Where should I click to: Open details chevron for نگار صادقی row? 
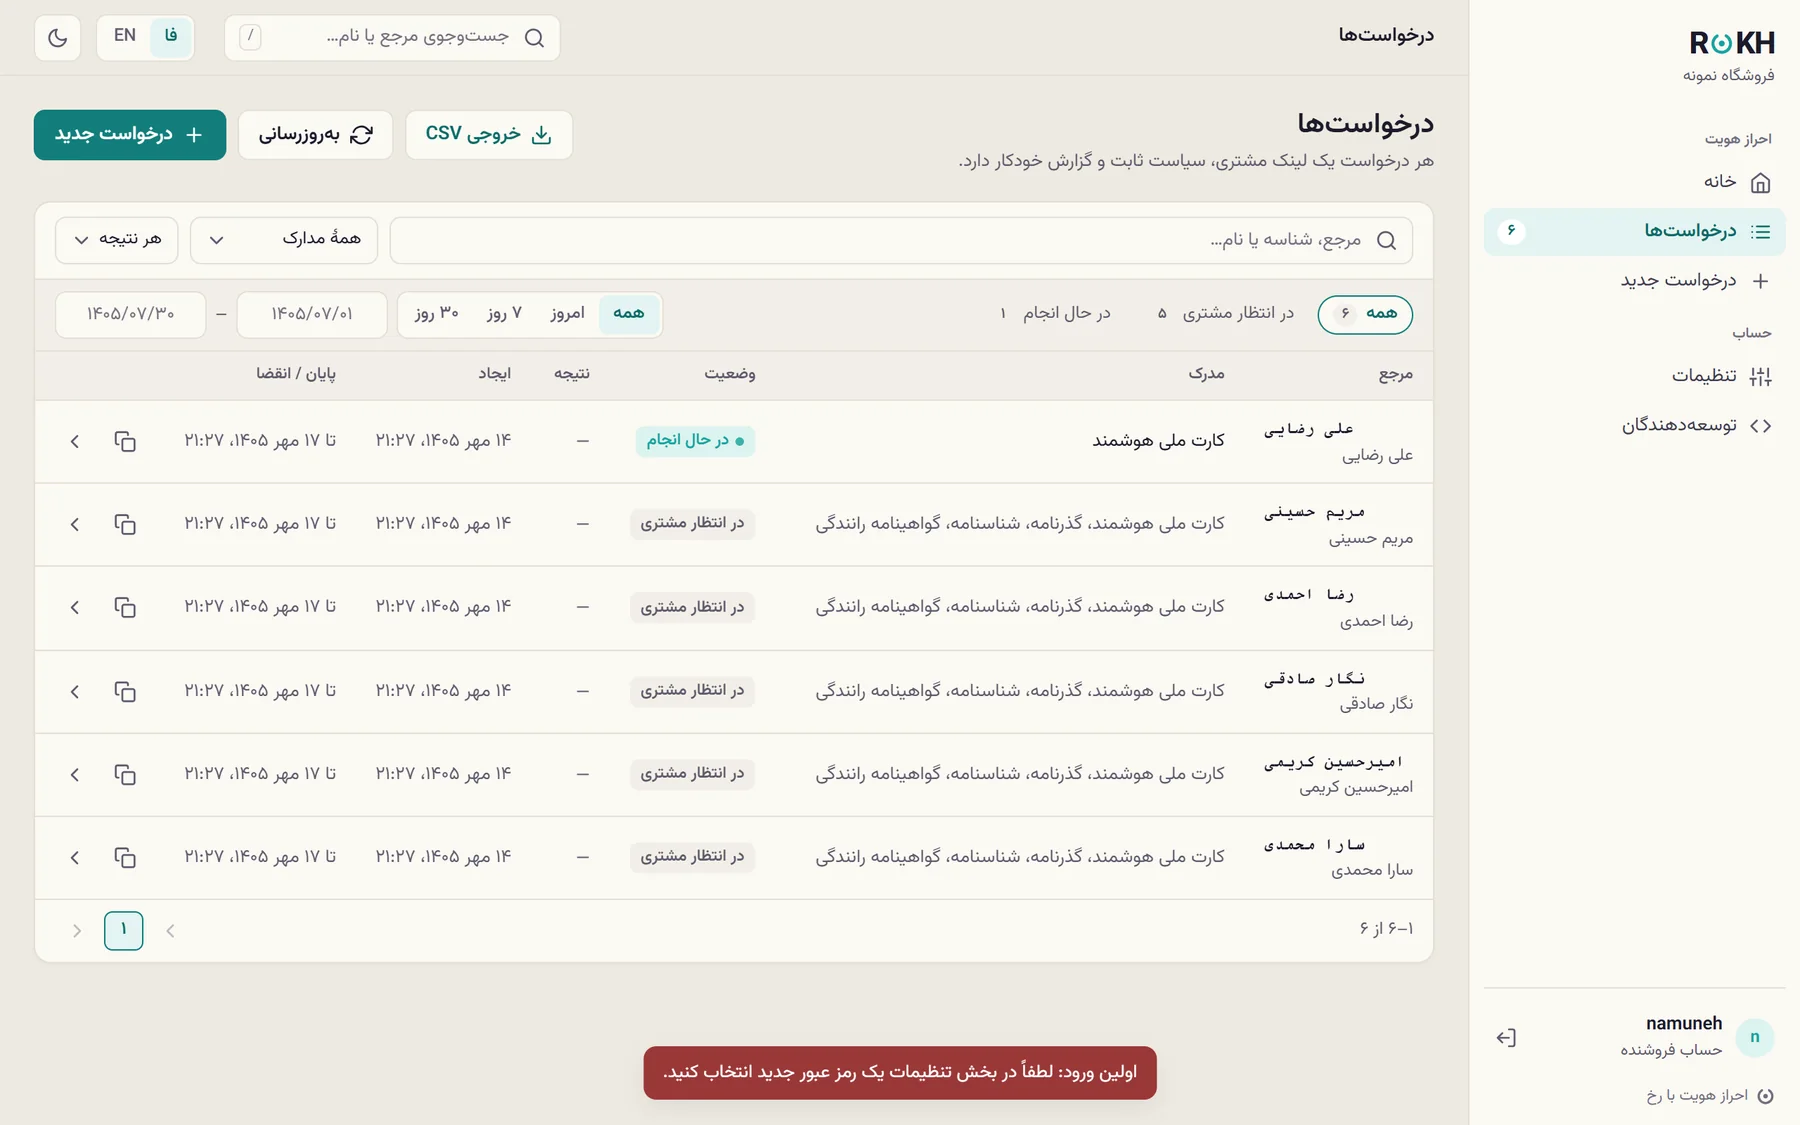click(x=75, y=691)
